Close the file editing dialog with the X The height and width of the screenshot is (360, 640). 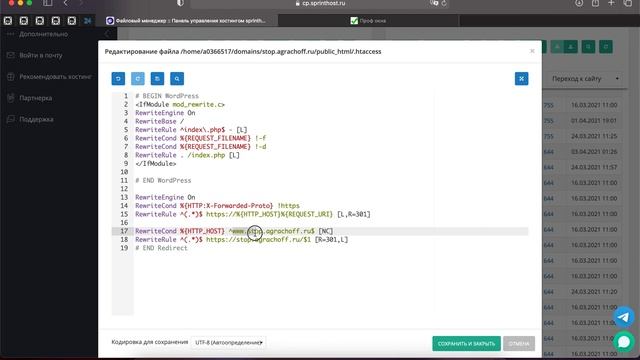click(532, 51)
